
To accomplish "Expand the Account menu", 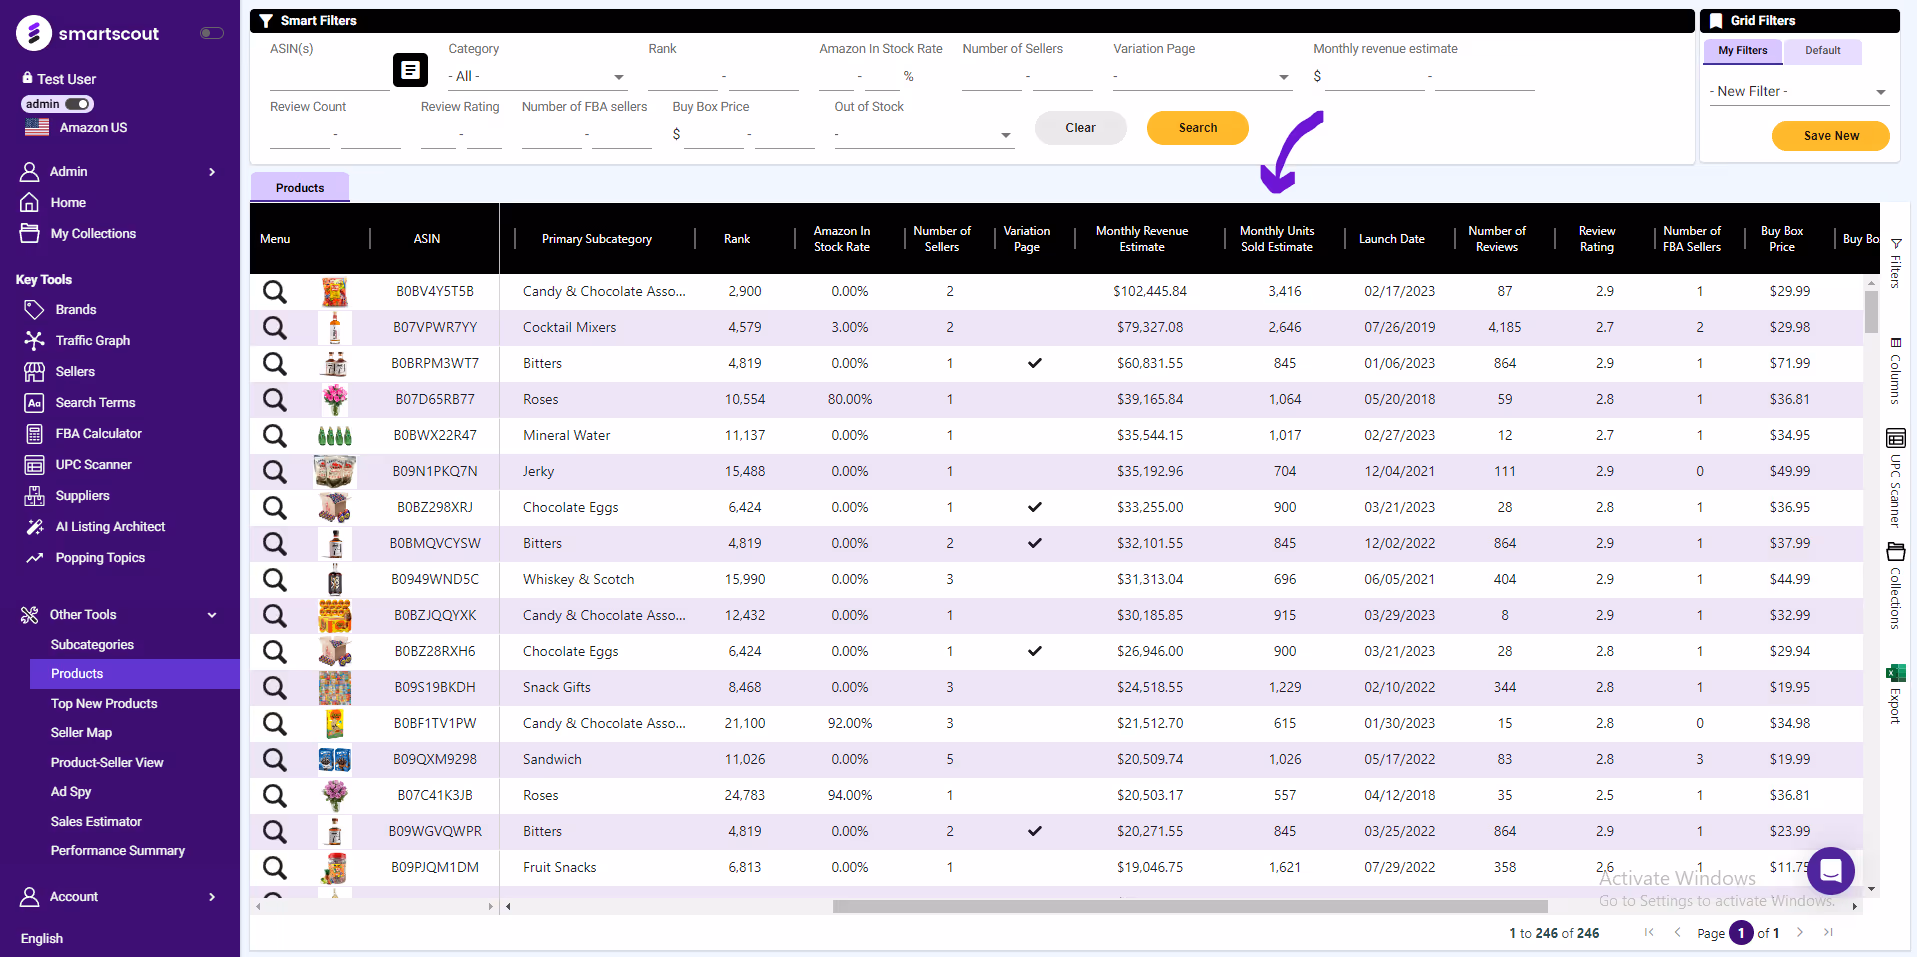I will pyautogui.click(x=120, y=897).
